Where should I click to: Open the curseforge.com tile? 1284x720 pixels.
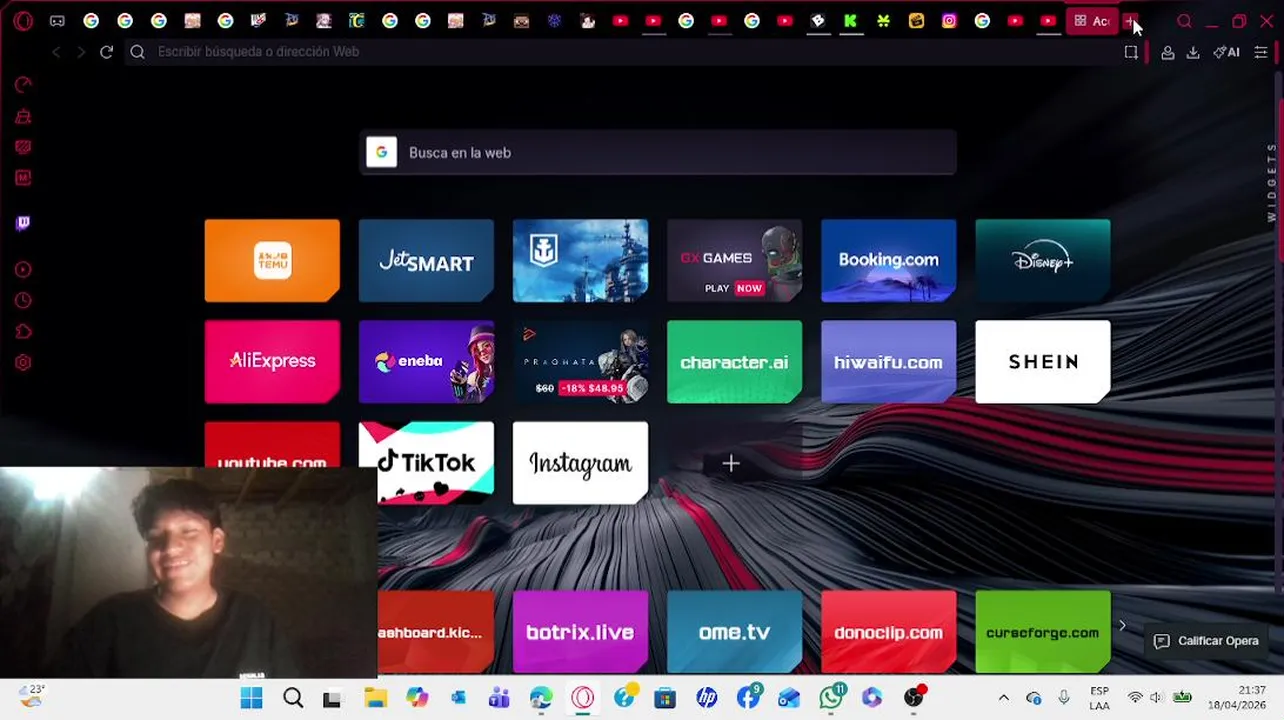[x=1042, y=632]
